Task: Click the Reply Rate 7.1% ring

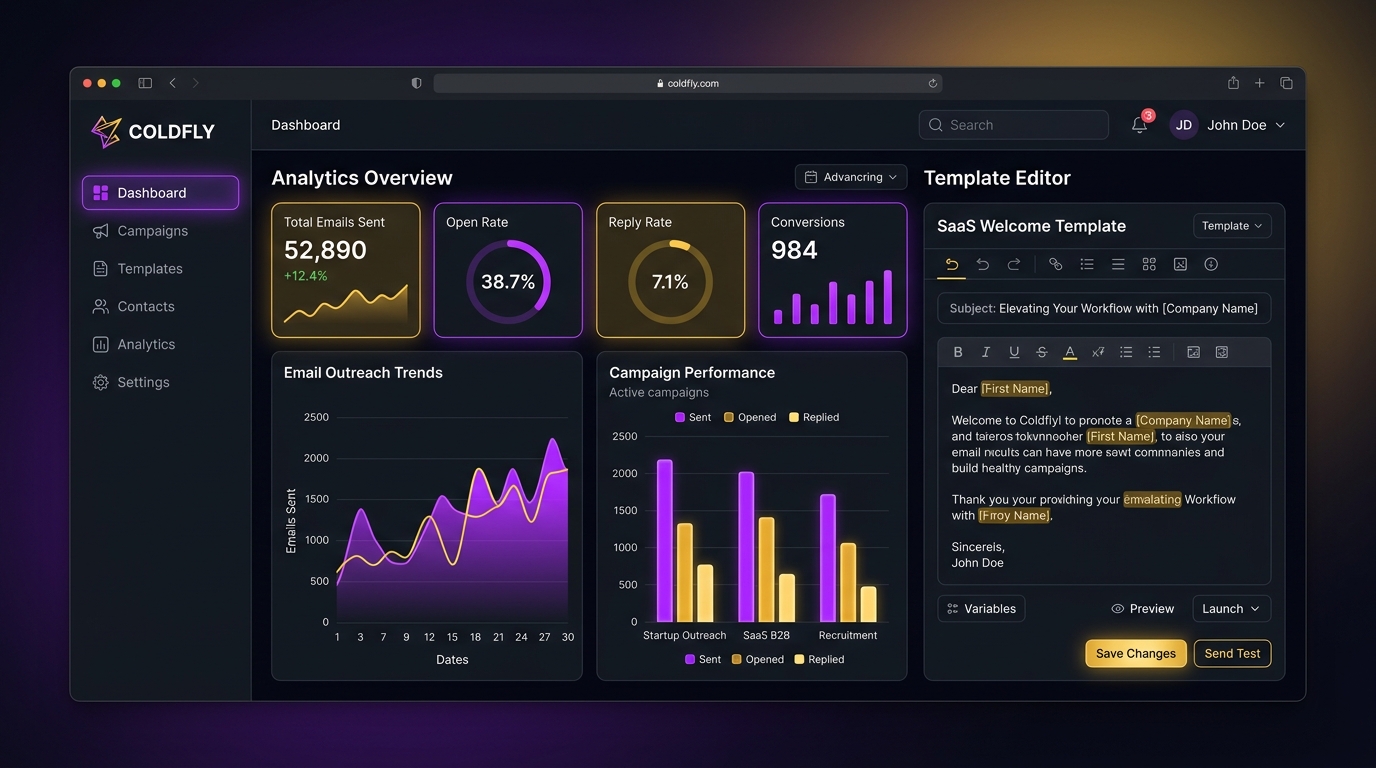Action: pyautogui.click(x=670, y=282)
